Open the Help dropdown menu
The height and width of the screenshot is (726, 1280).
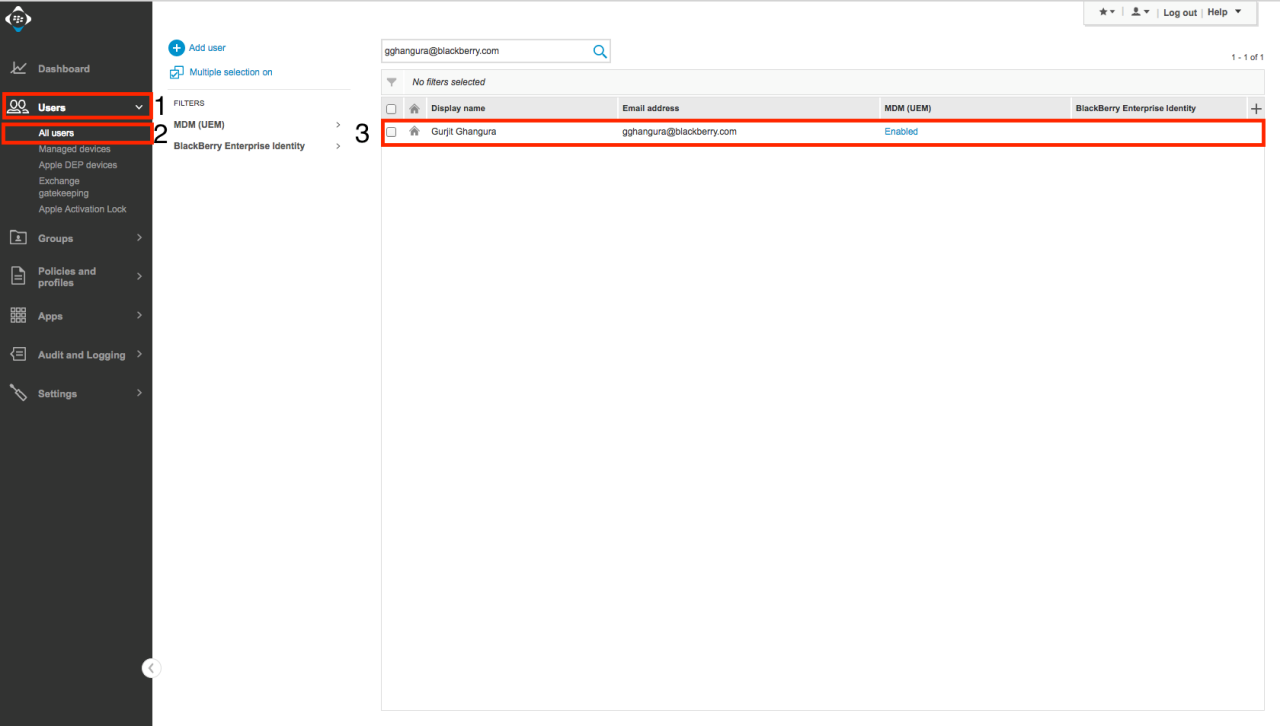[1225, 12]
